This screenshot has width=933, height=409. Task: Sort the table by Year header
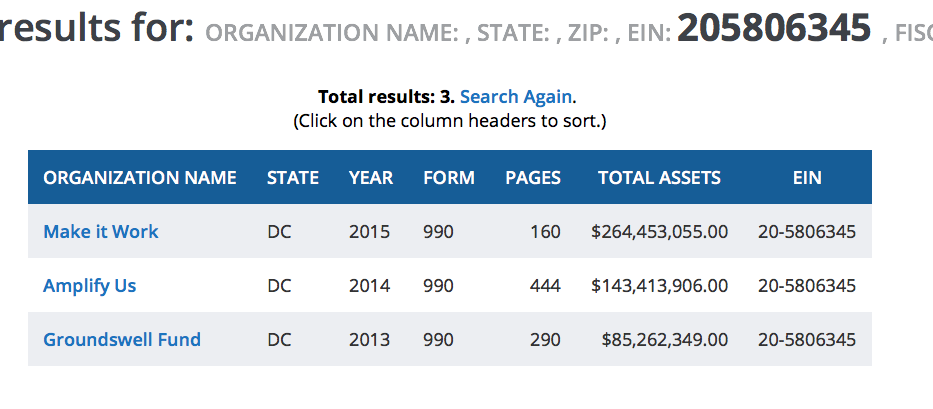point(371,178)
